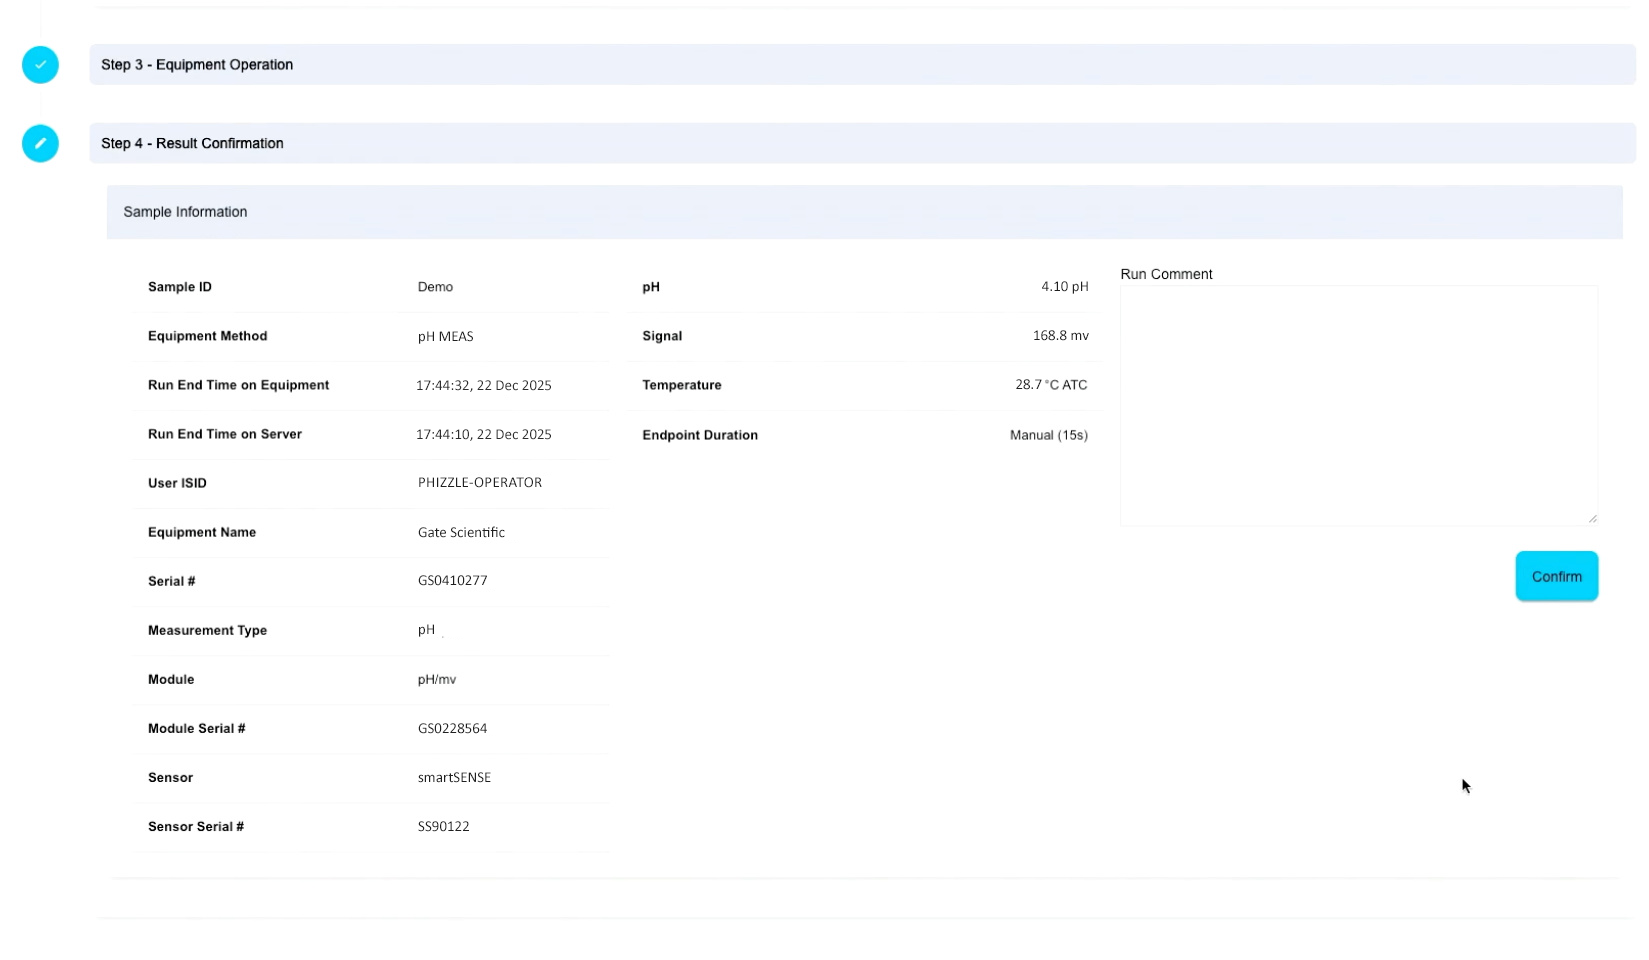Click the Endpoint Duration Manual (15s) value

1047,435
